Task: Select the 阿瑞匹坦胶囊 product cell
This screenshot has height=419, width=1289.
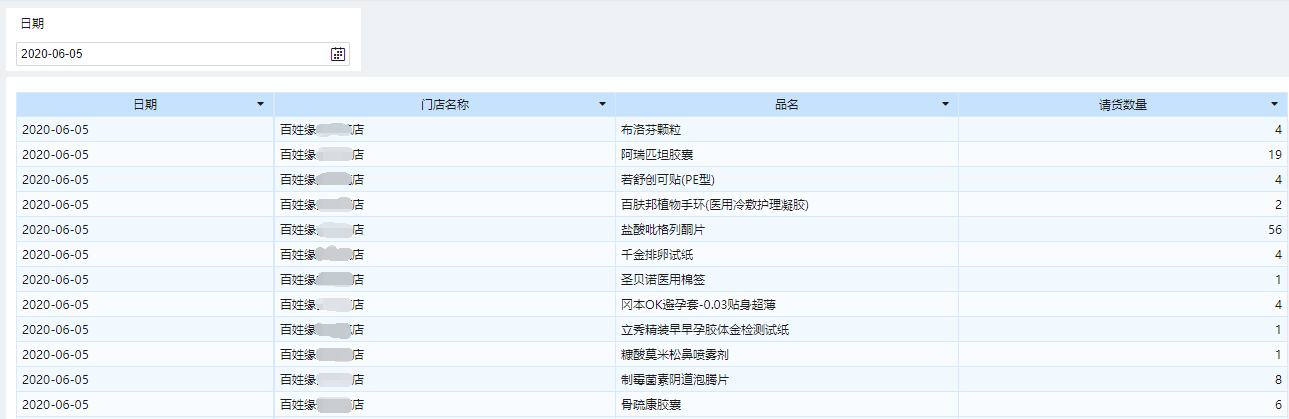Action: 787,154
